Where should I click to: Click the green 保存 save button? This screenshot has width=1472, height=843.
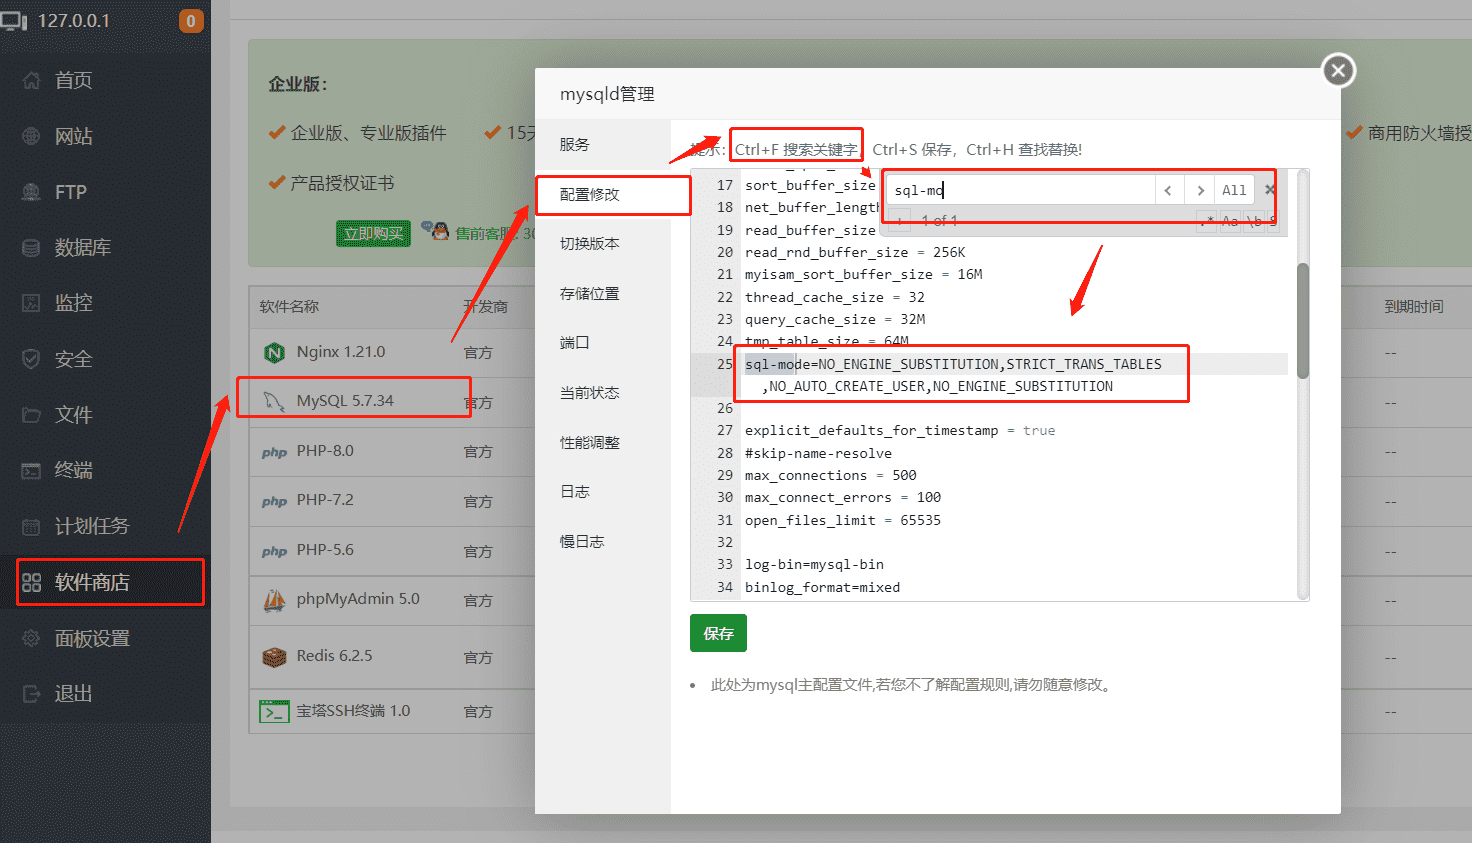(718, 633)
